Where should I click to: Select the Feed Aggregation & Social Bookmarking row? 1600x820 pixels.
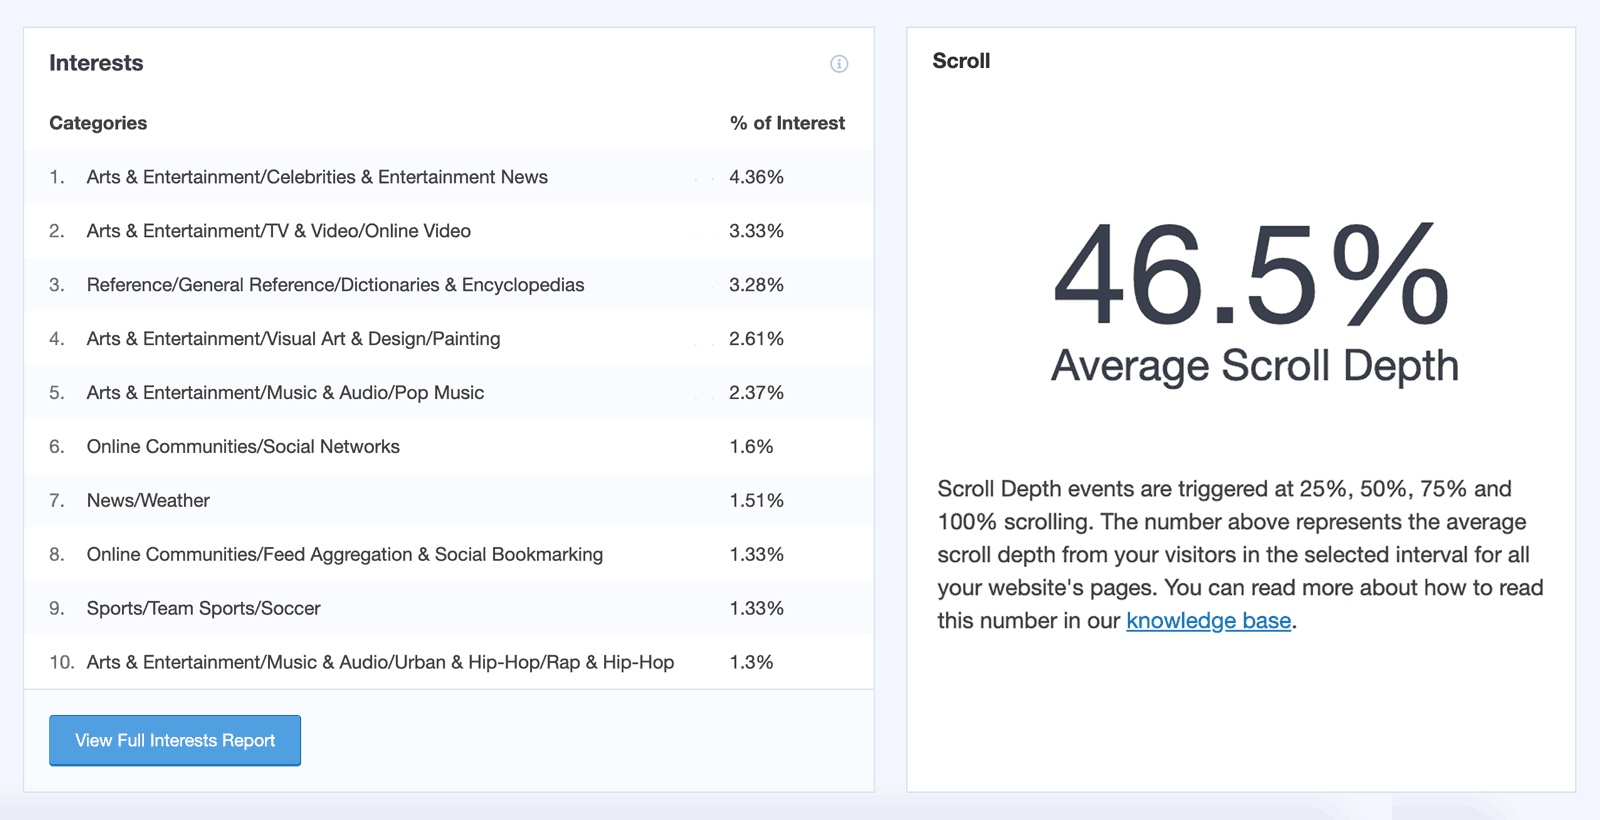[344, 554]
